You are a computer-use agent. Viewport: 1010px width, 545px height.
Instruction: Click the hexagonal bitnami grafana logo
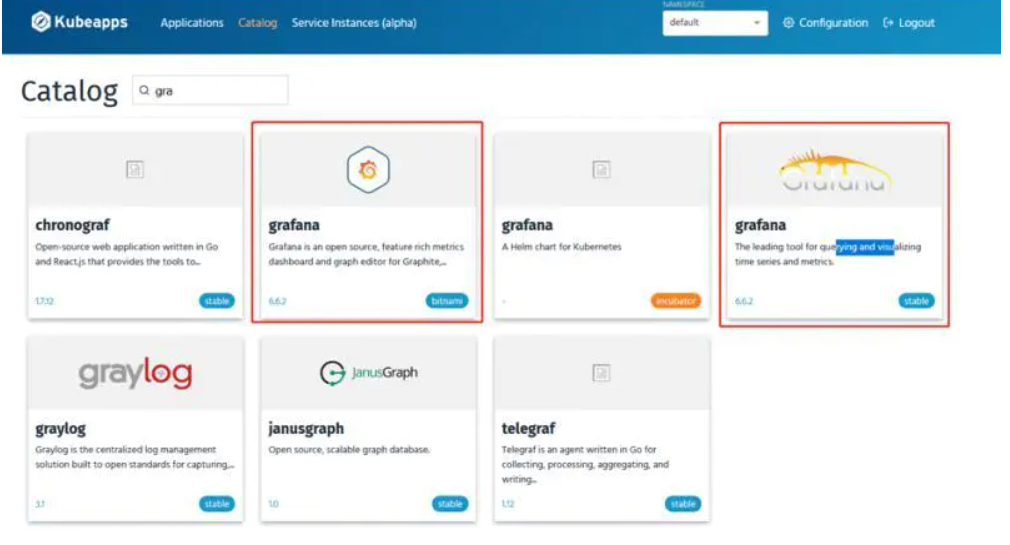(368, 170)
